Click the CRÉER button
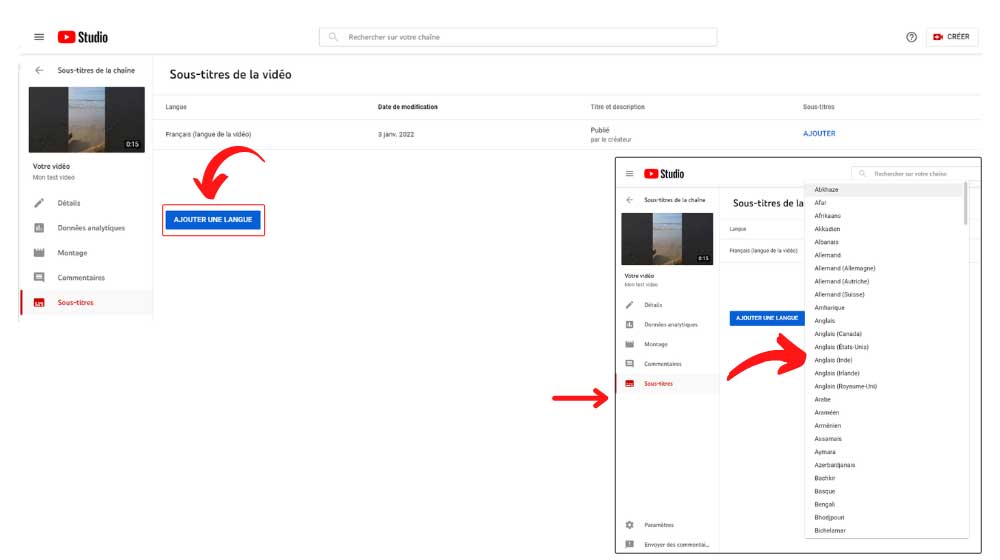Viewport: 1000px width, 560px height. 952,37
